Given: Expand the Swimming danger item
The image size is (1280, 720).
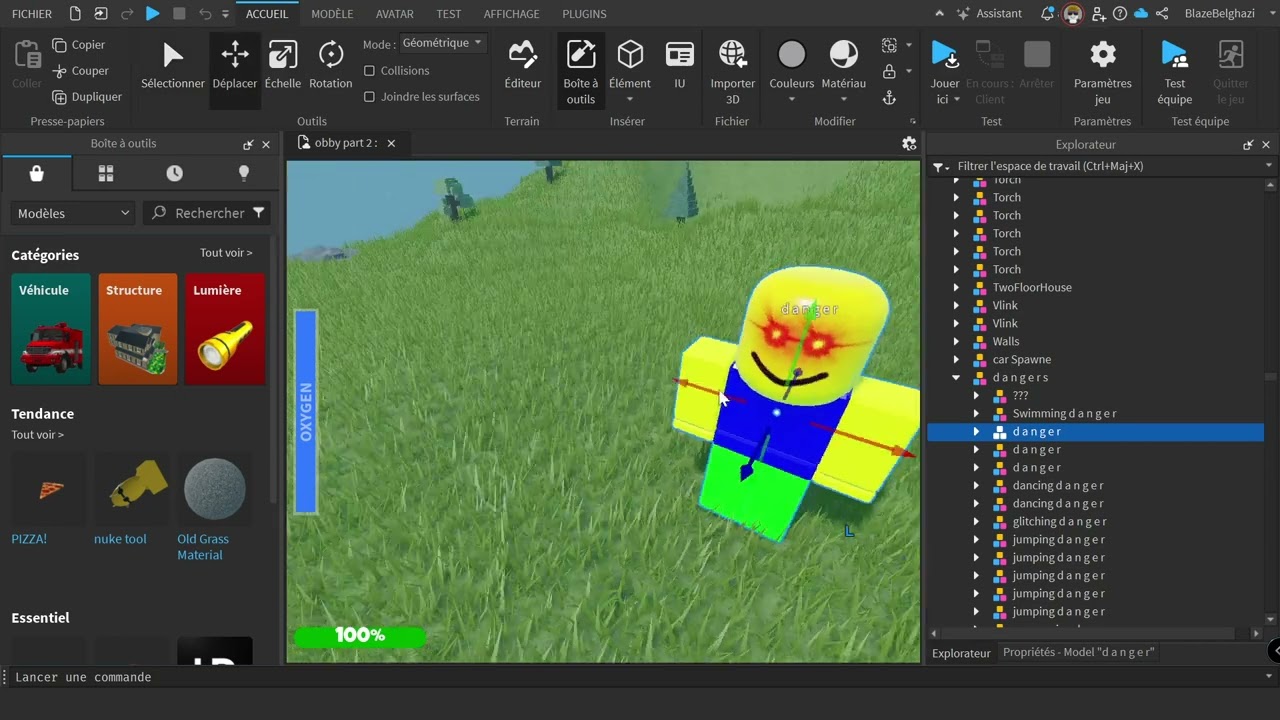Looking at the screenshot, I should pyautogui.click(x=976, y=414).
